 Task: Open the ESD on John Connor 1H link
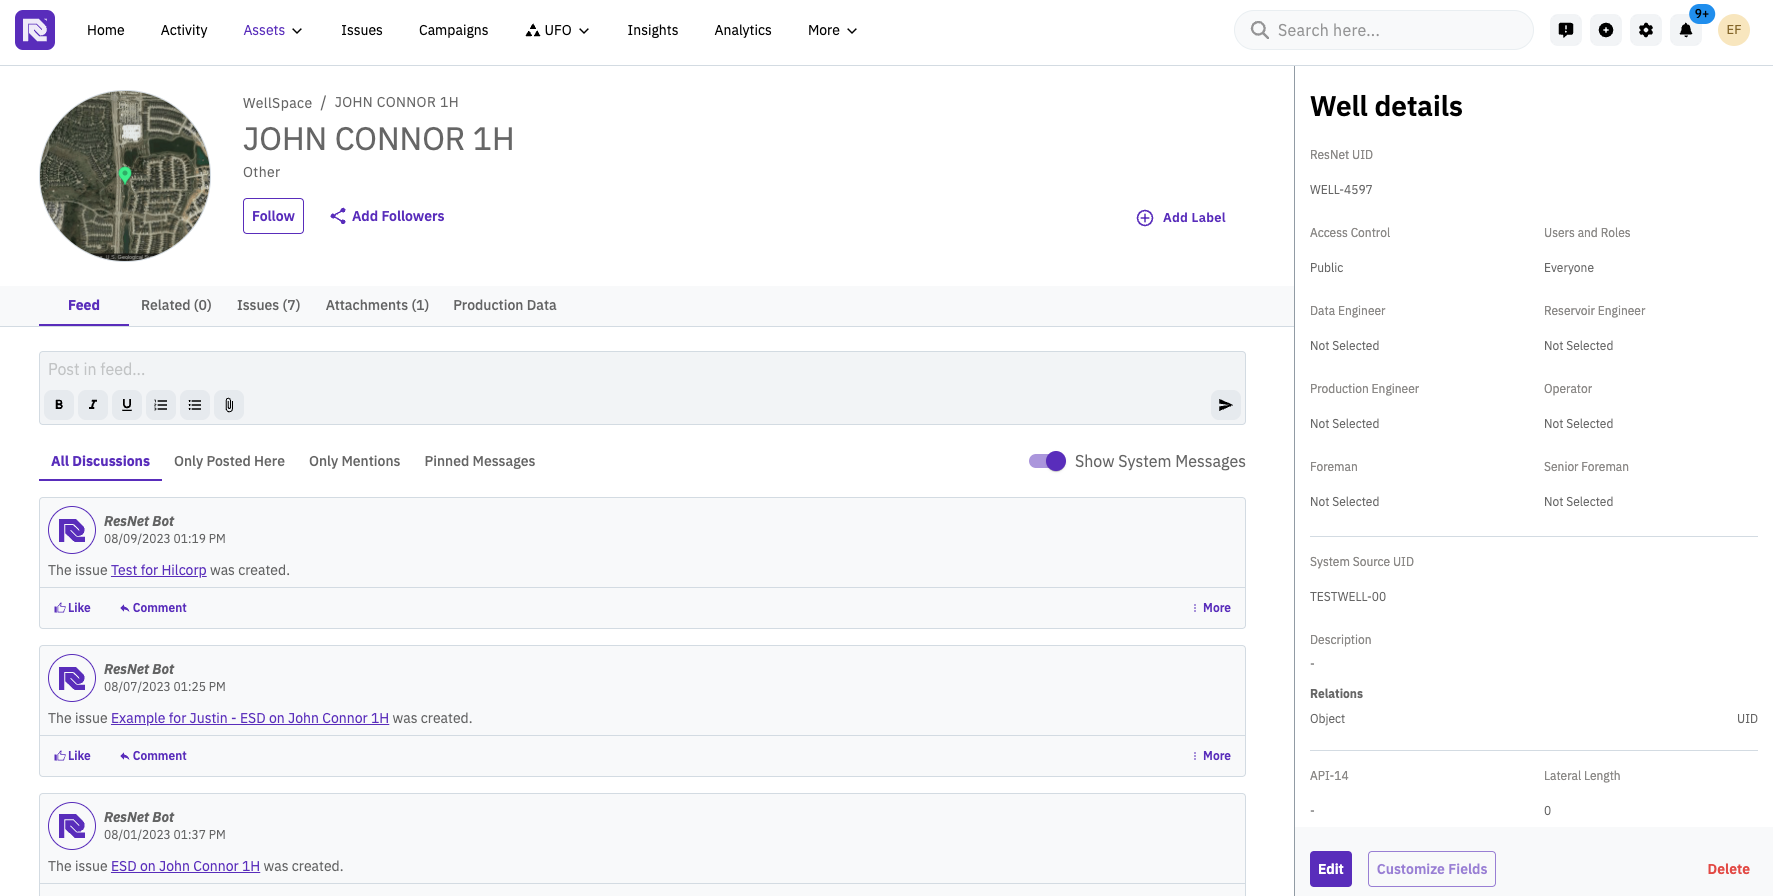tap(185, 866)
